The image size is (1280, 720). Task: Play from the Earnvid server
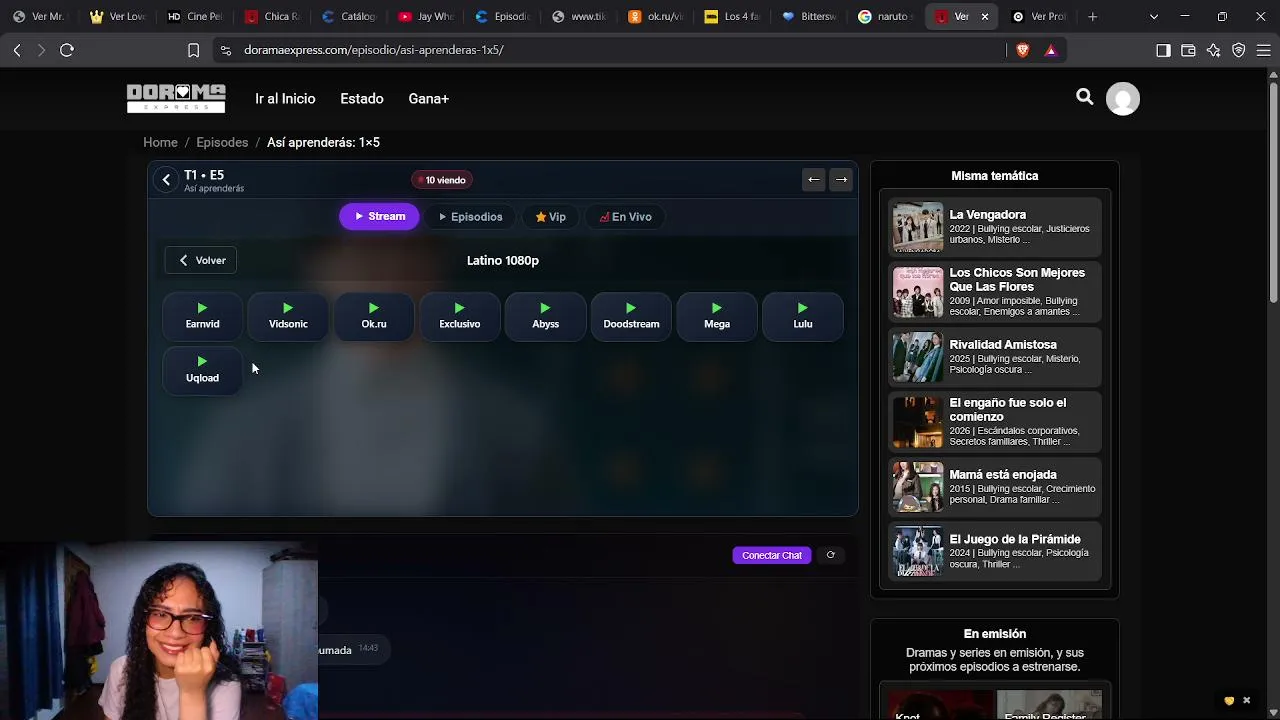(202, 316)
